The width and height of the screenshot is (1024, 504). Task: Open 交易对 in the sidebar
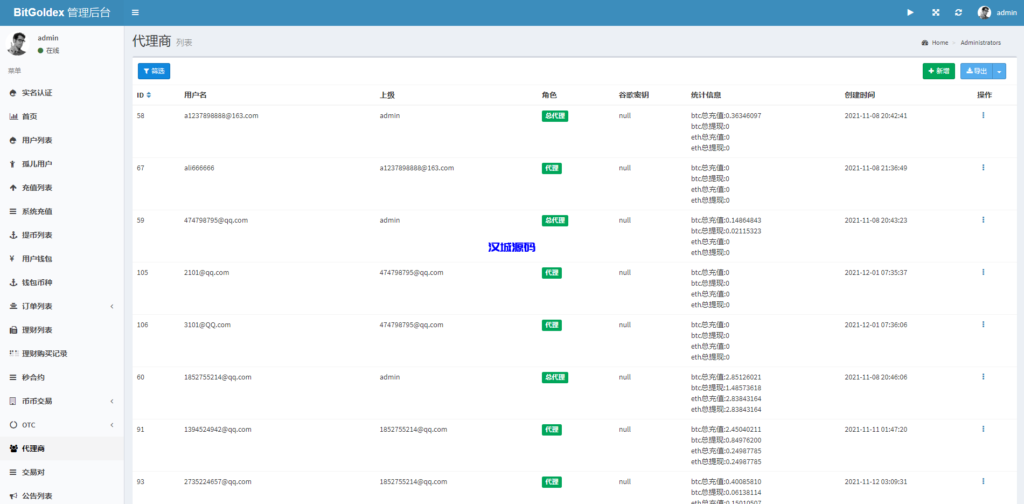[61, 472]
